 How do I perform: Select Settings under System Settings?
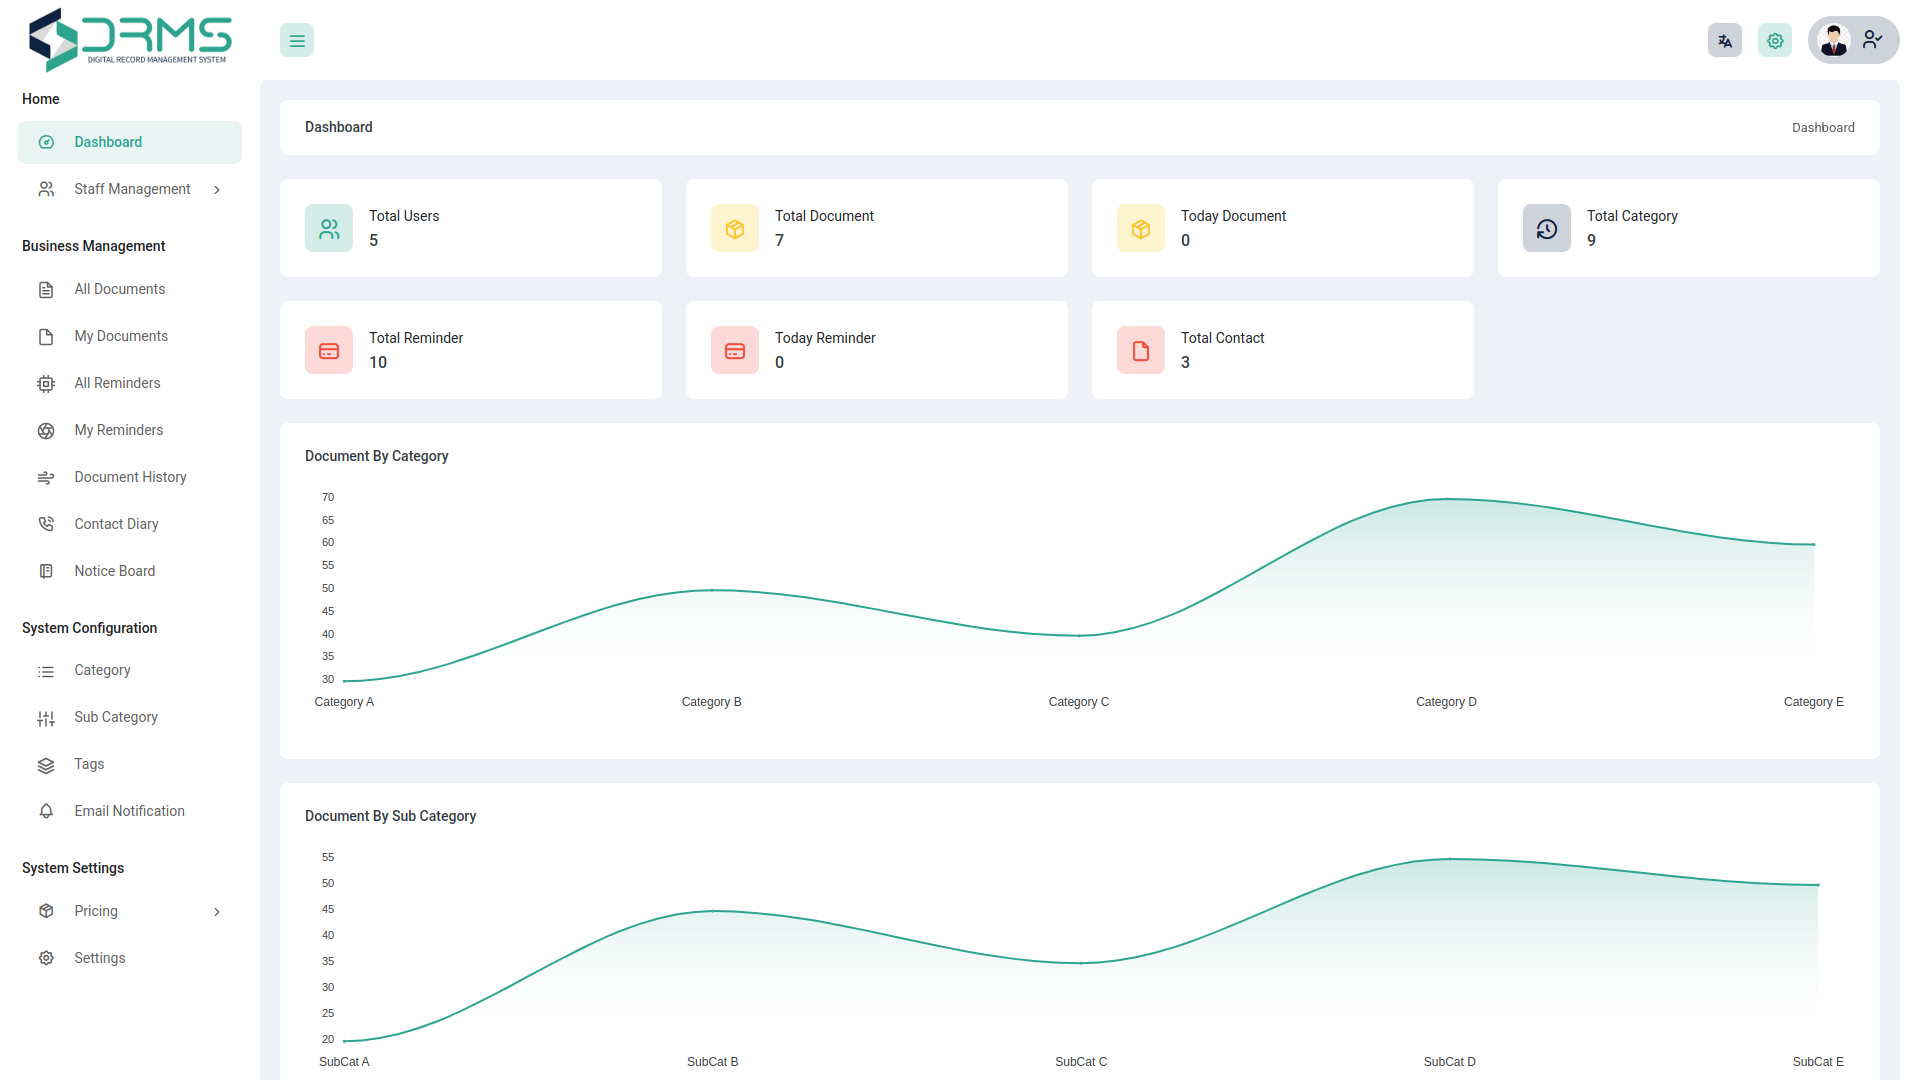click(99, 957)
